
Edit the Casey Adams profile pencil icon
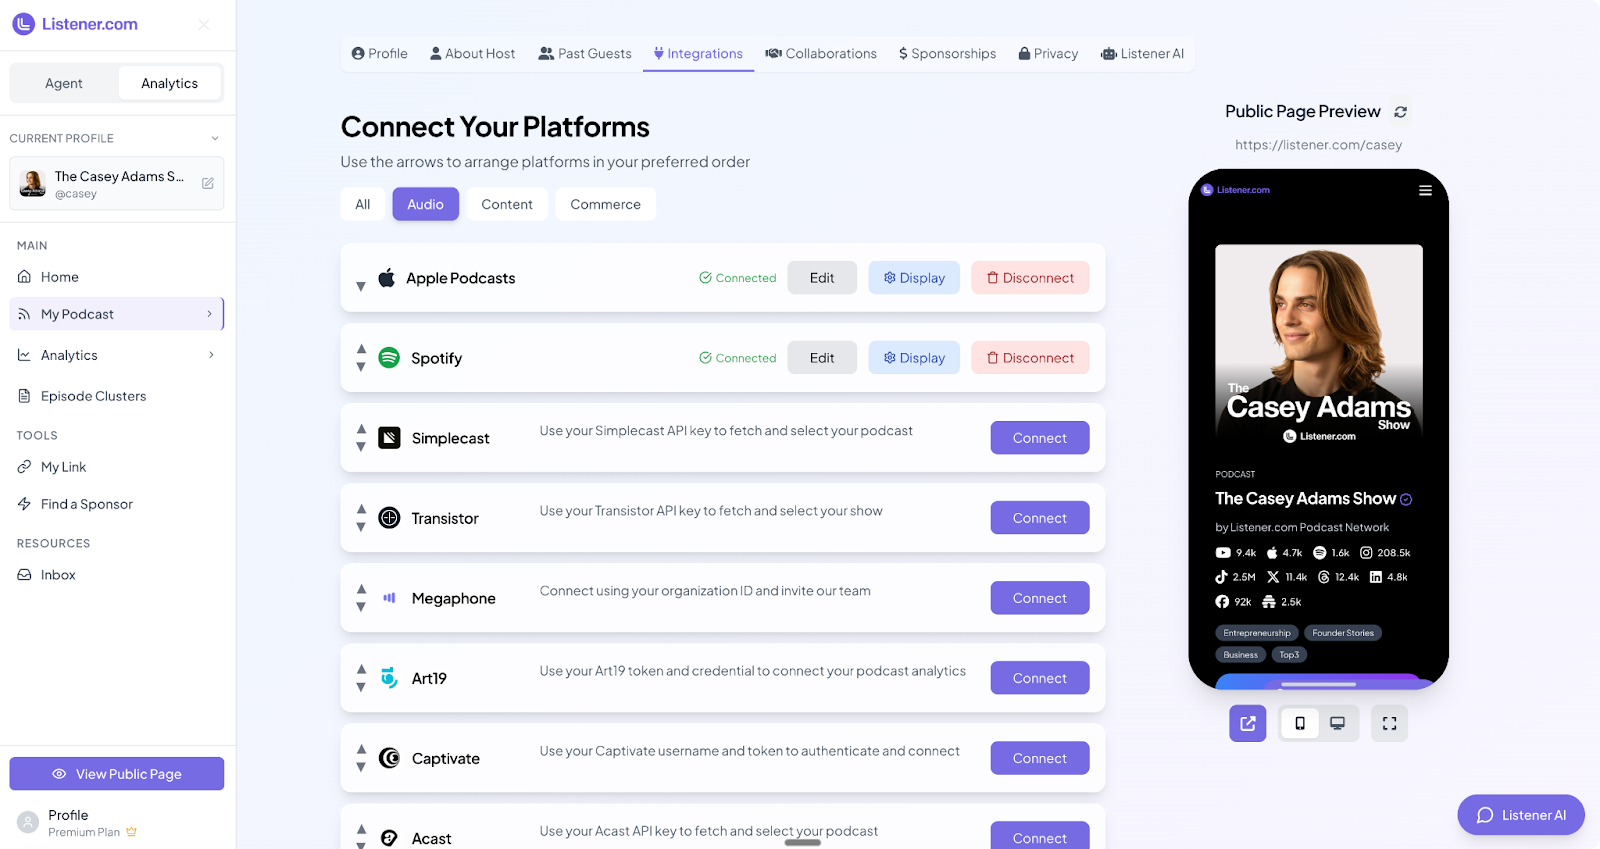pyautogui.click(x=208, y=183)
